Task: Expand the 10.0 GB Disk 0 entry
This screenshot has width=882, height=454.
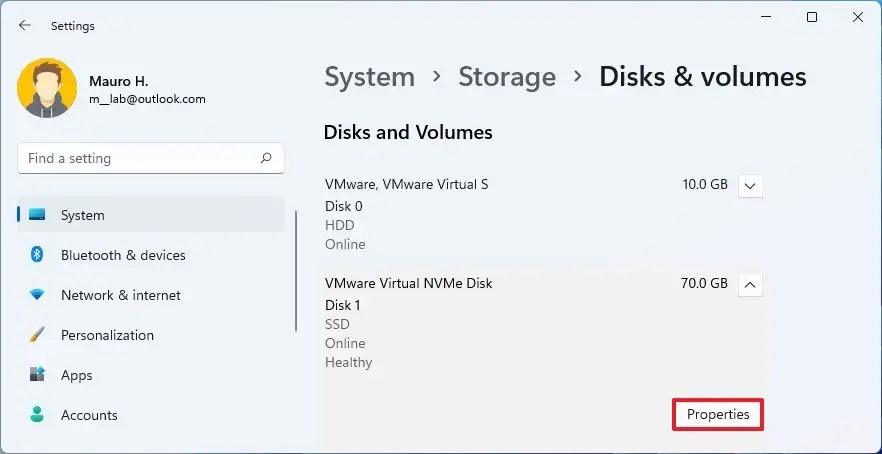Action: [750, 185]
